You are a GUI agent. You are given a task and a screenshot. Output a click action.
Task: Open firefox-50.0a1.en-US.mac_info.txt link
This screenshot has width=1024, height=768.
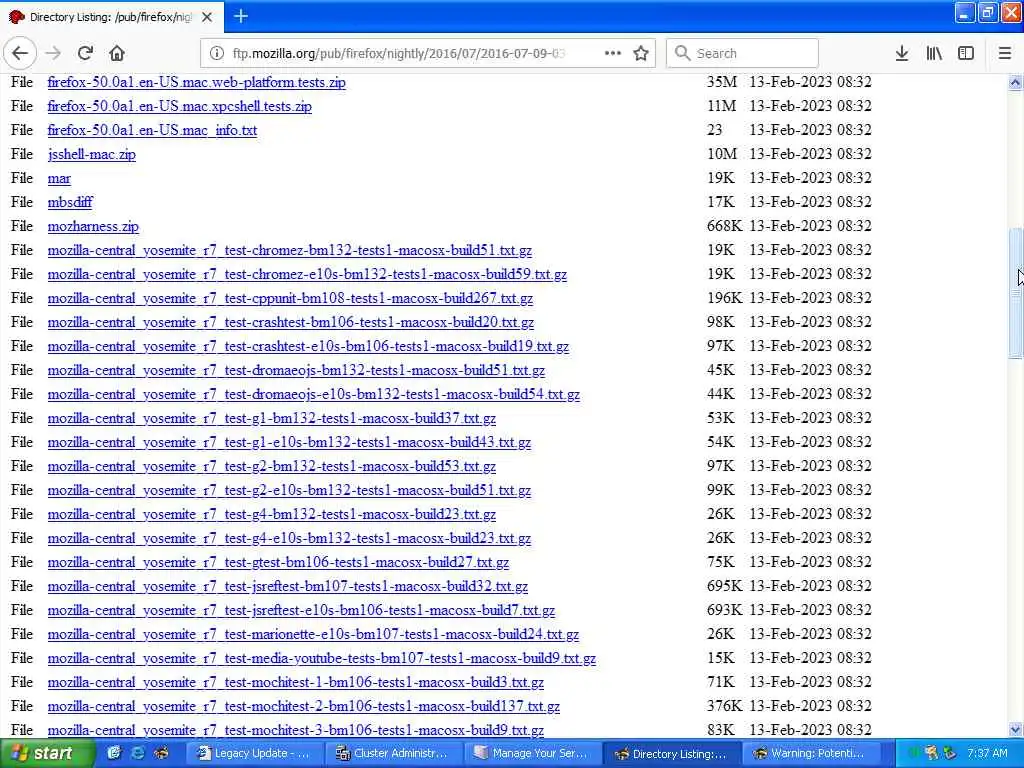(152, 131)
